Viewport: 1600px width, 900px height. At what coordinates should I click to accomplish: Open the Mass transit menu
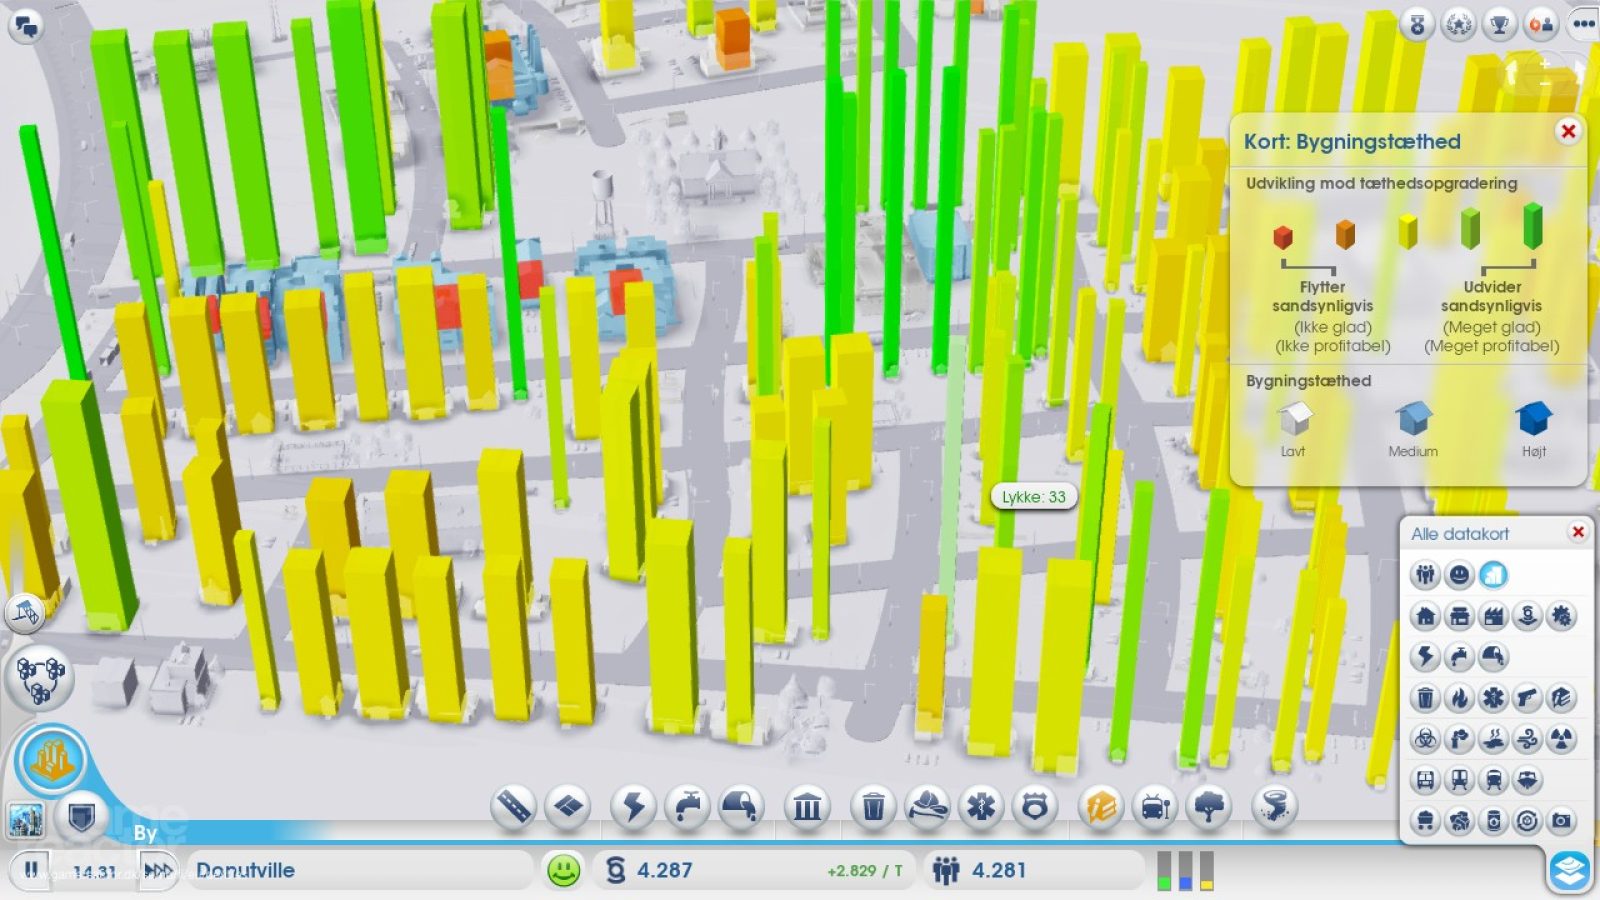tap(1156, 806)
